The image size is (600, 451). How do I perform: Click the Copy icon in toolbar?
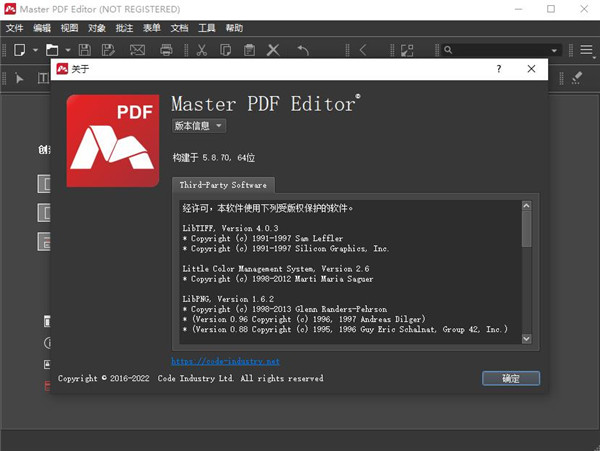(225, 50)
